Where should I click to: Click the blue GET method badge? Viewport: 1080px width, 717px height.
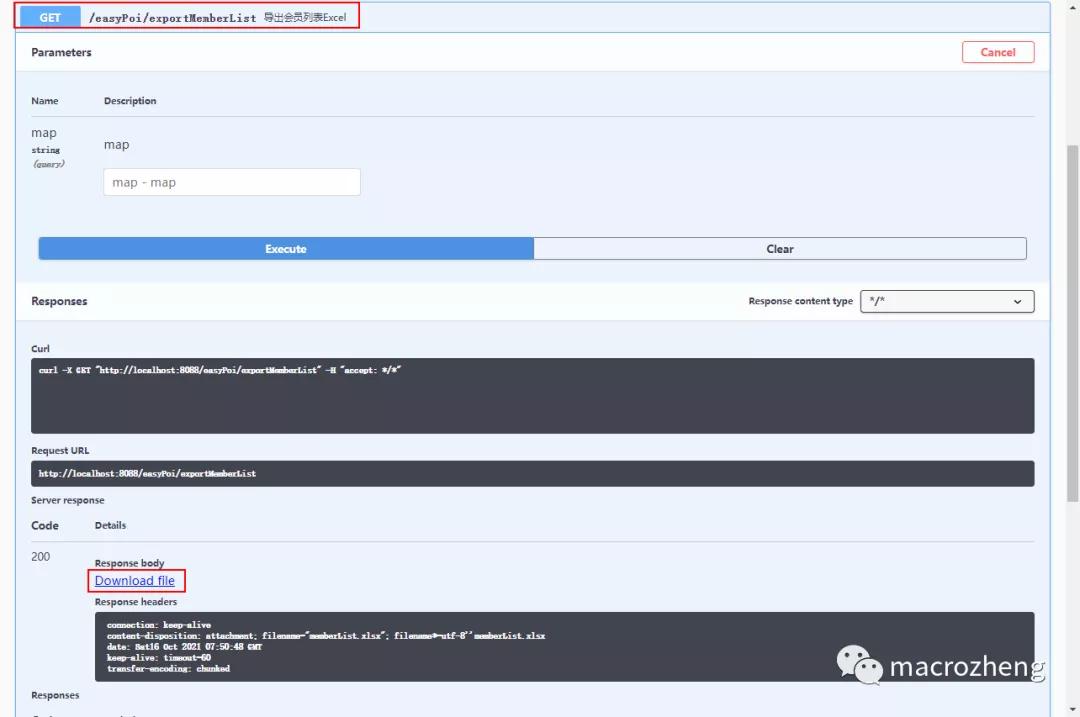coord(48,17)
